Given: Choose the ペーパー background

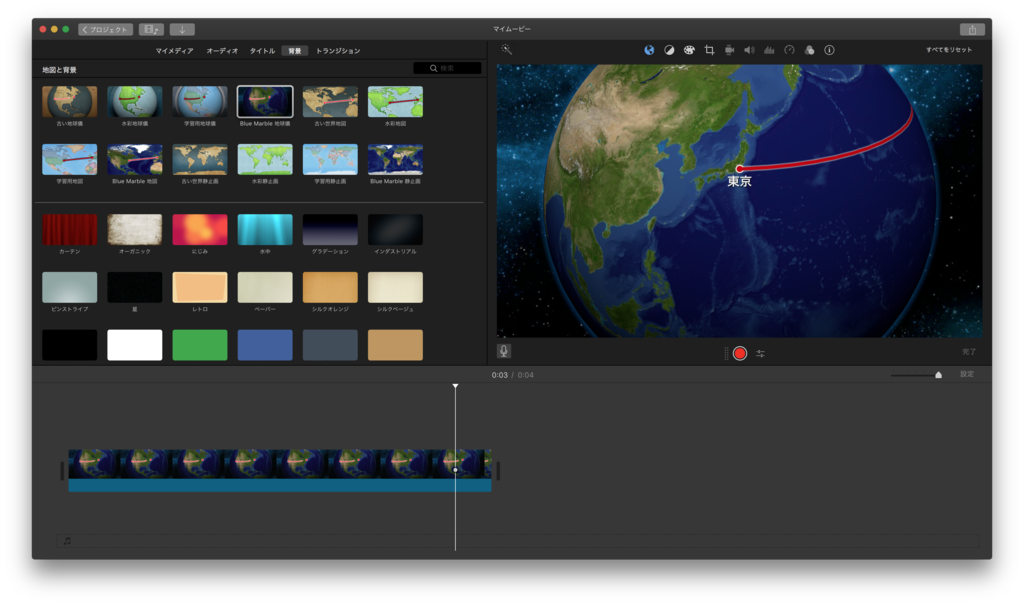Looking at the screenshot, I should [x=265, y=287].
